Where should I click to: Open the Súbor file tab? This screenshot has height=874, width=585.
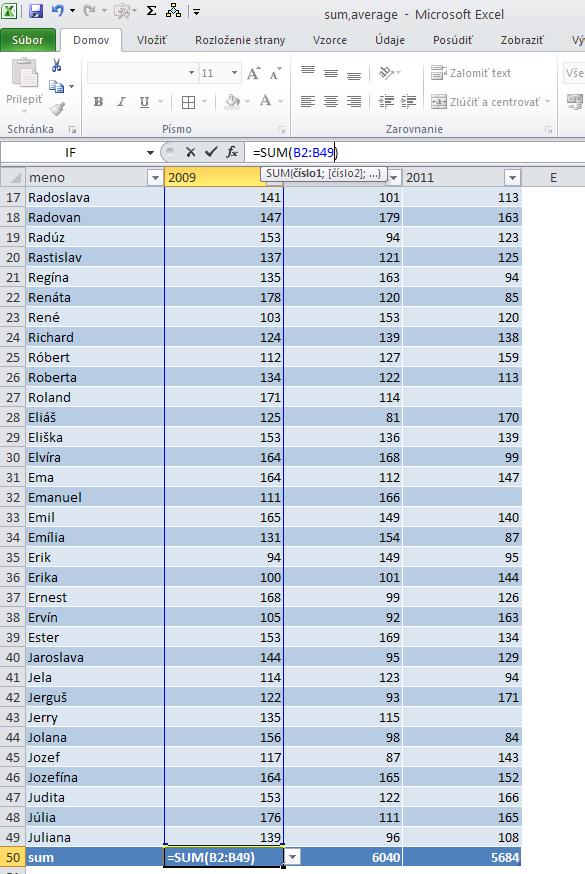[x=28, y=40]
